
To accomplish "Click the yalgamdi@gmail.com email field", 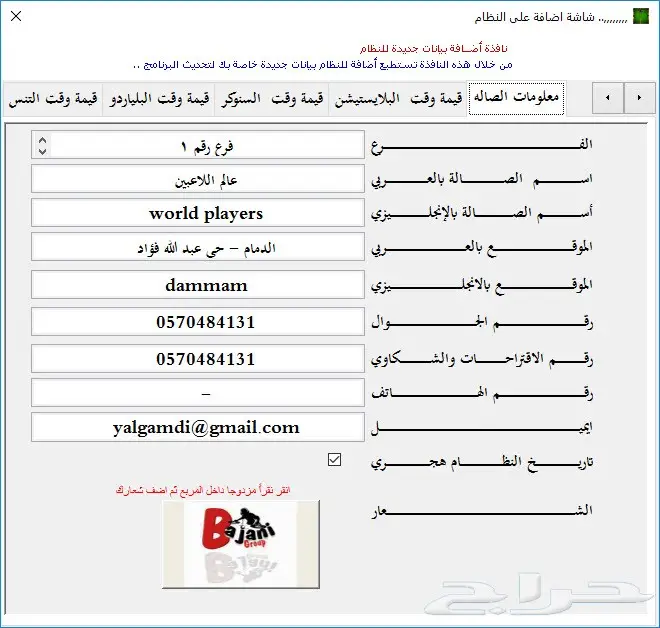I will [x=198, y=427].
